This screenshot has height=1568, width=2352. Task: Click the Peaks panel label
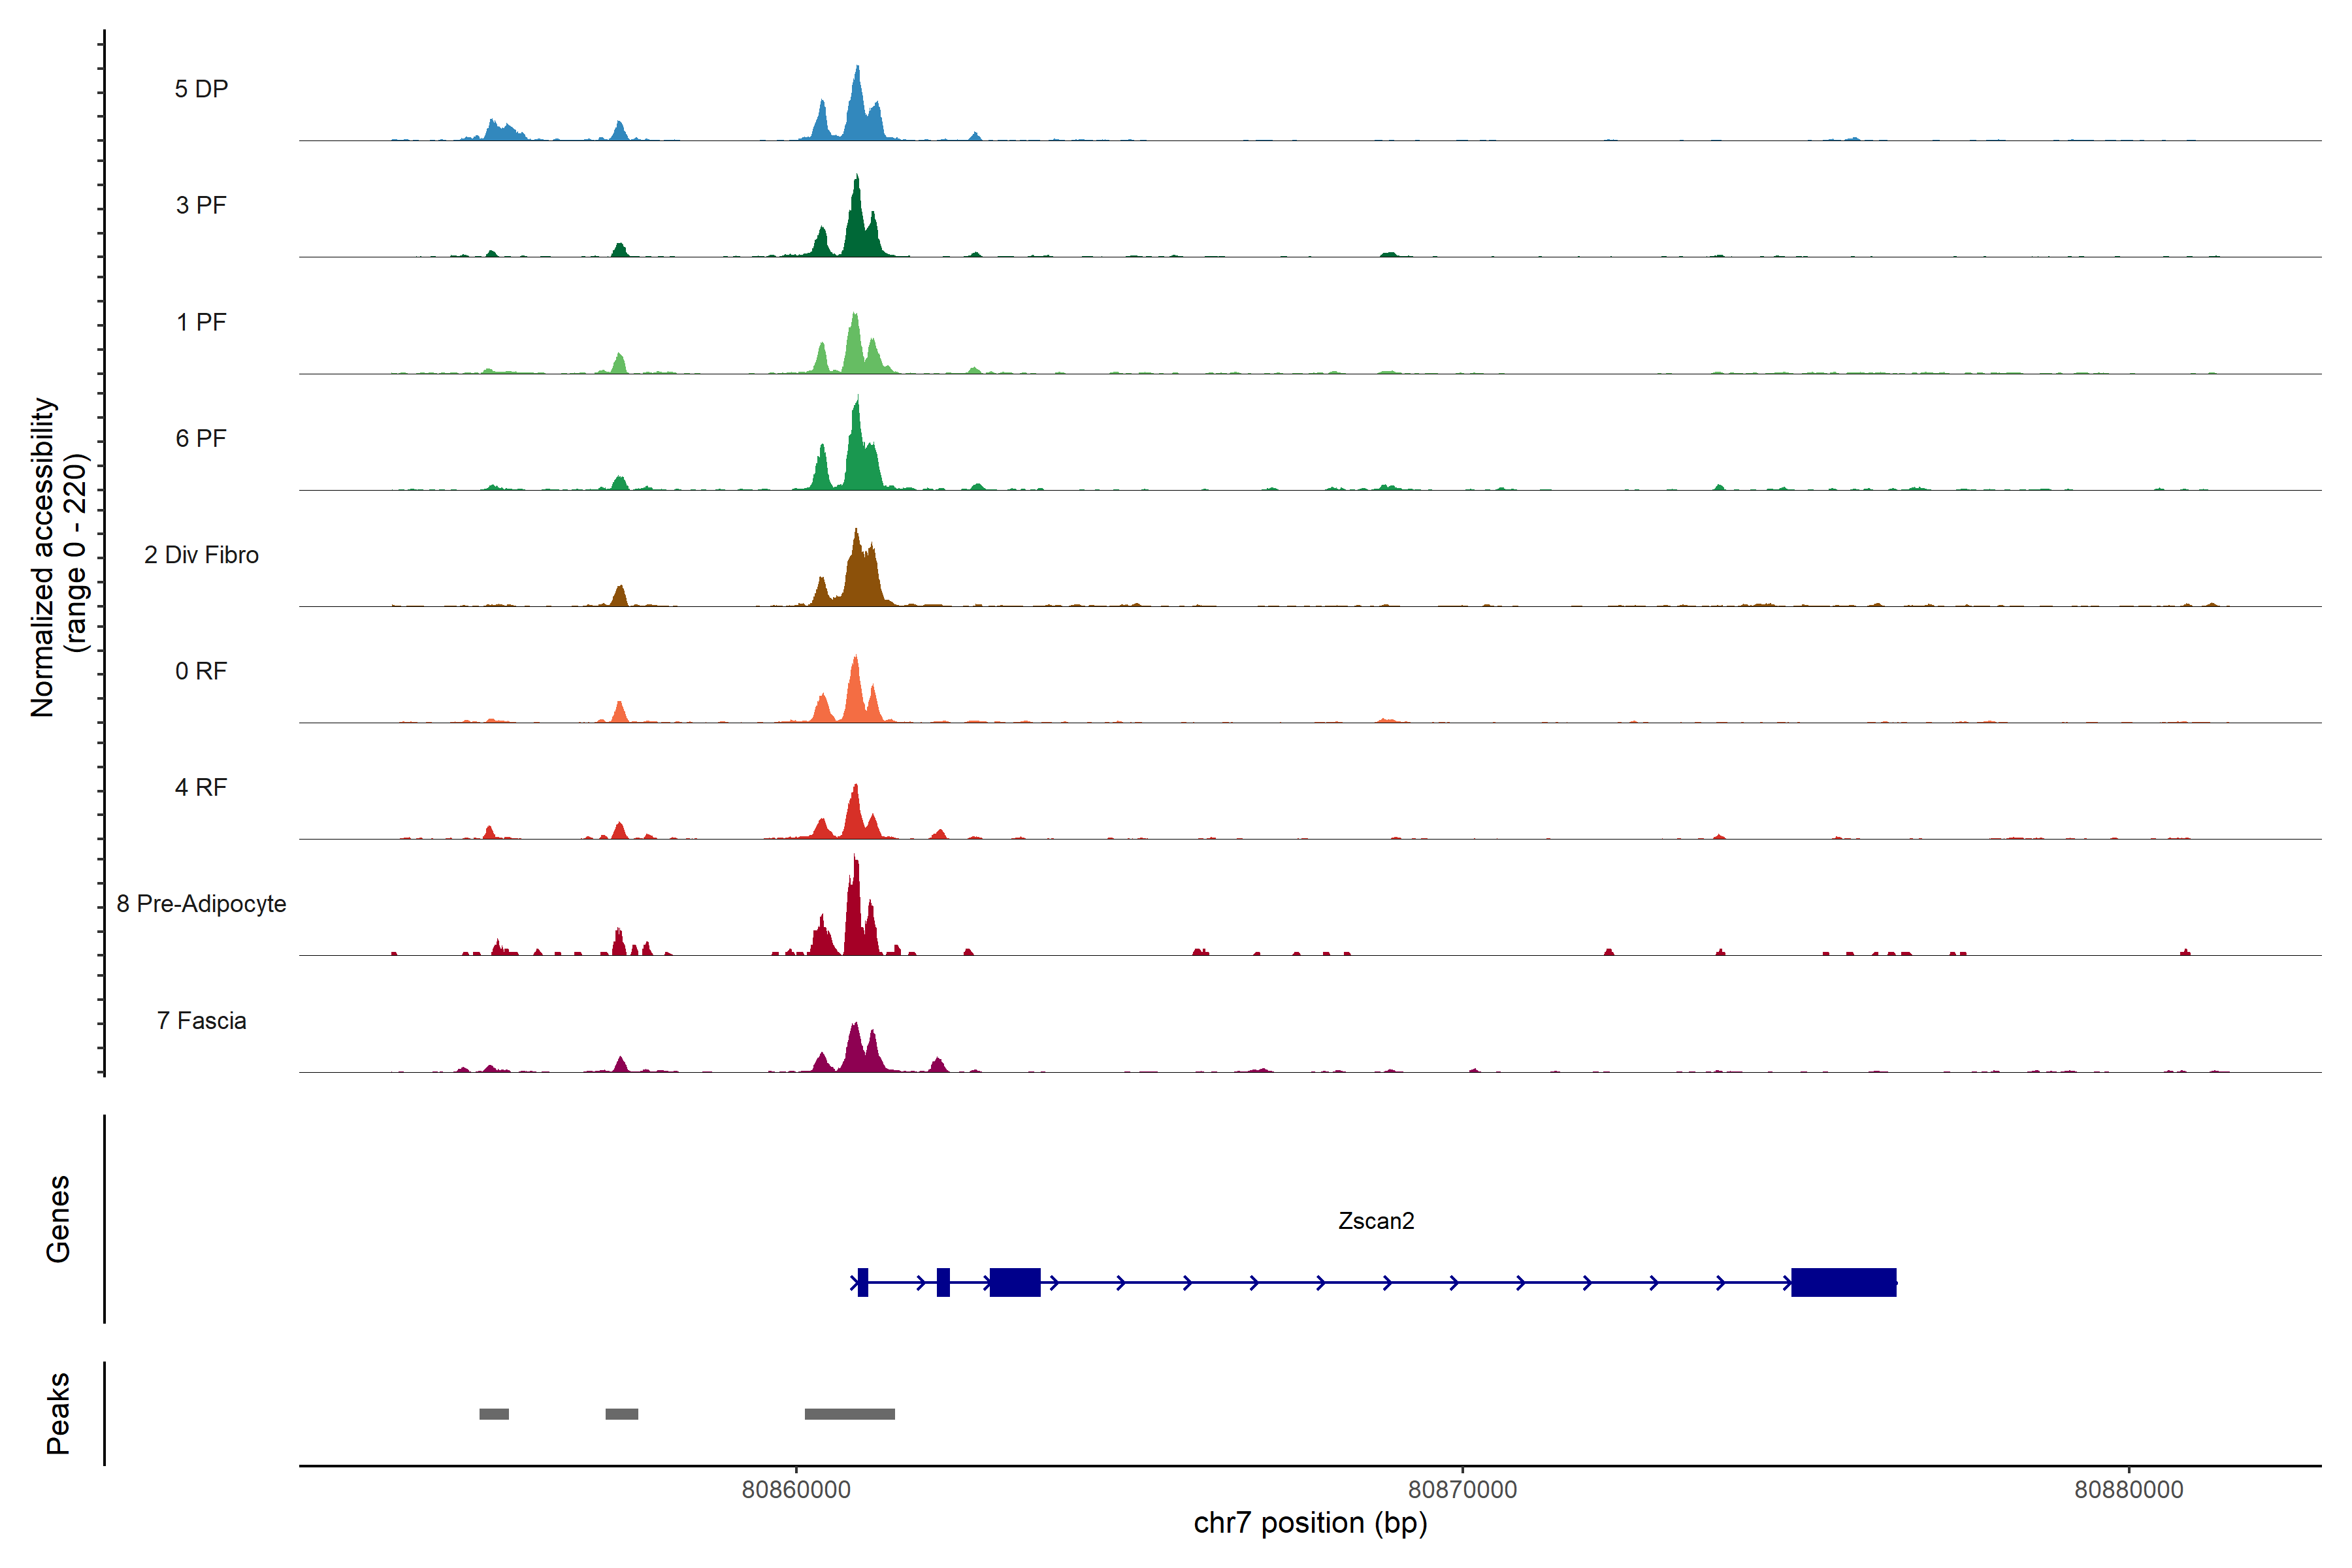pos(58,1413)
